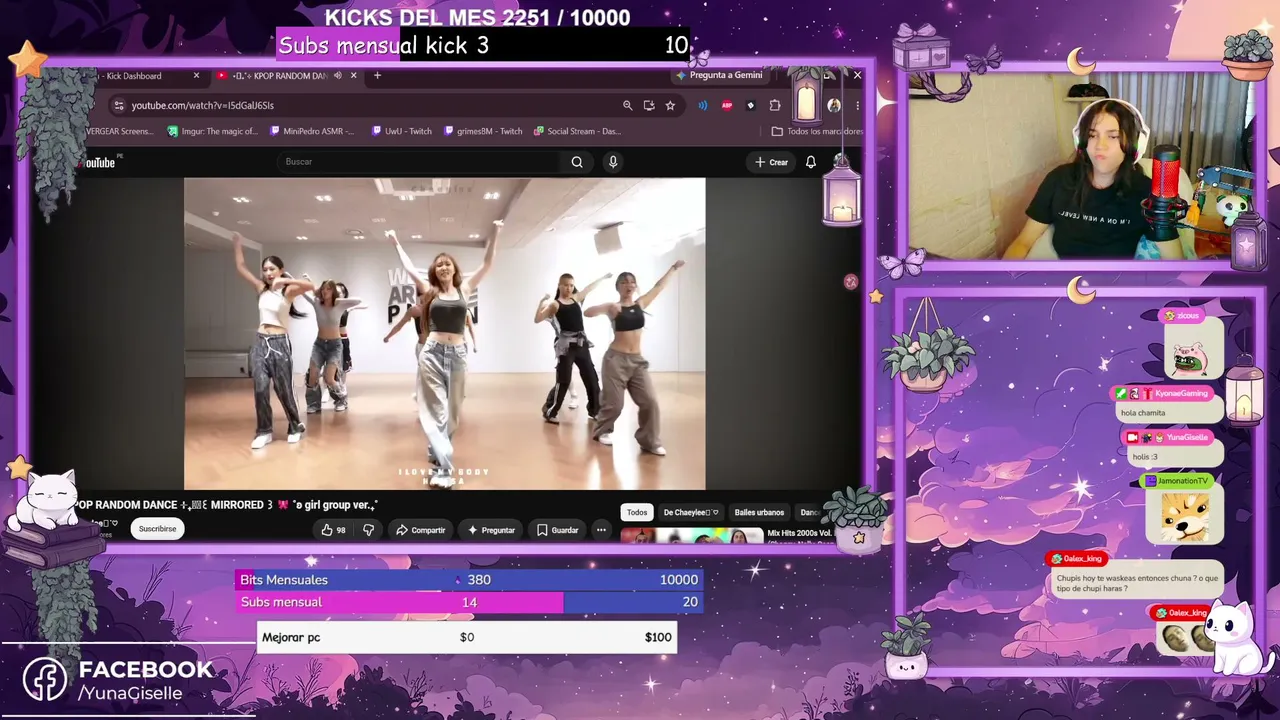1280x720 pixels.
Task: Open the Chrome profile avatar
Action: (x=834, y=105)
